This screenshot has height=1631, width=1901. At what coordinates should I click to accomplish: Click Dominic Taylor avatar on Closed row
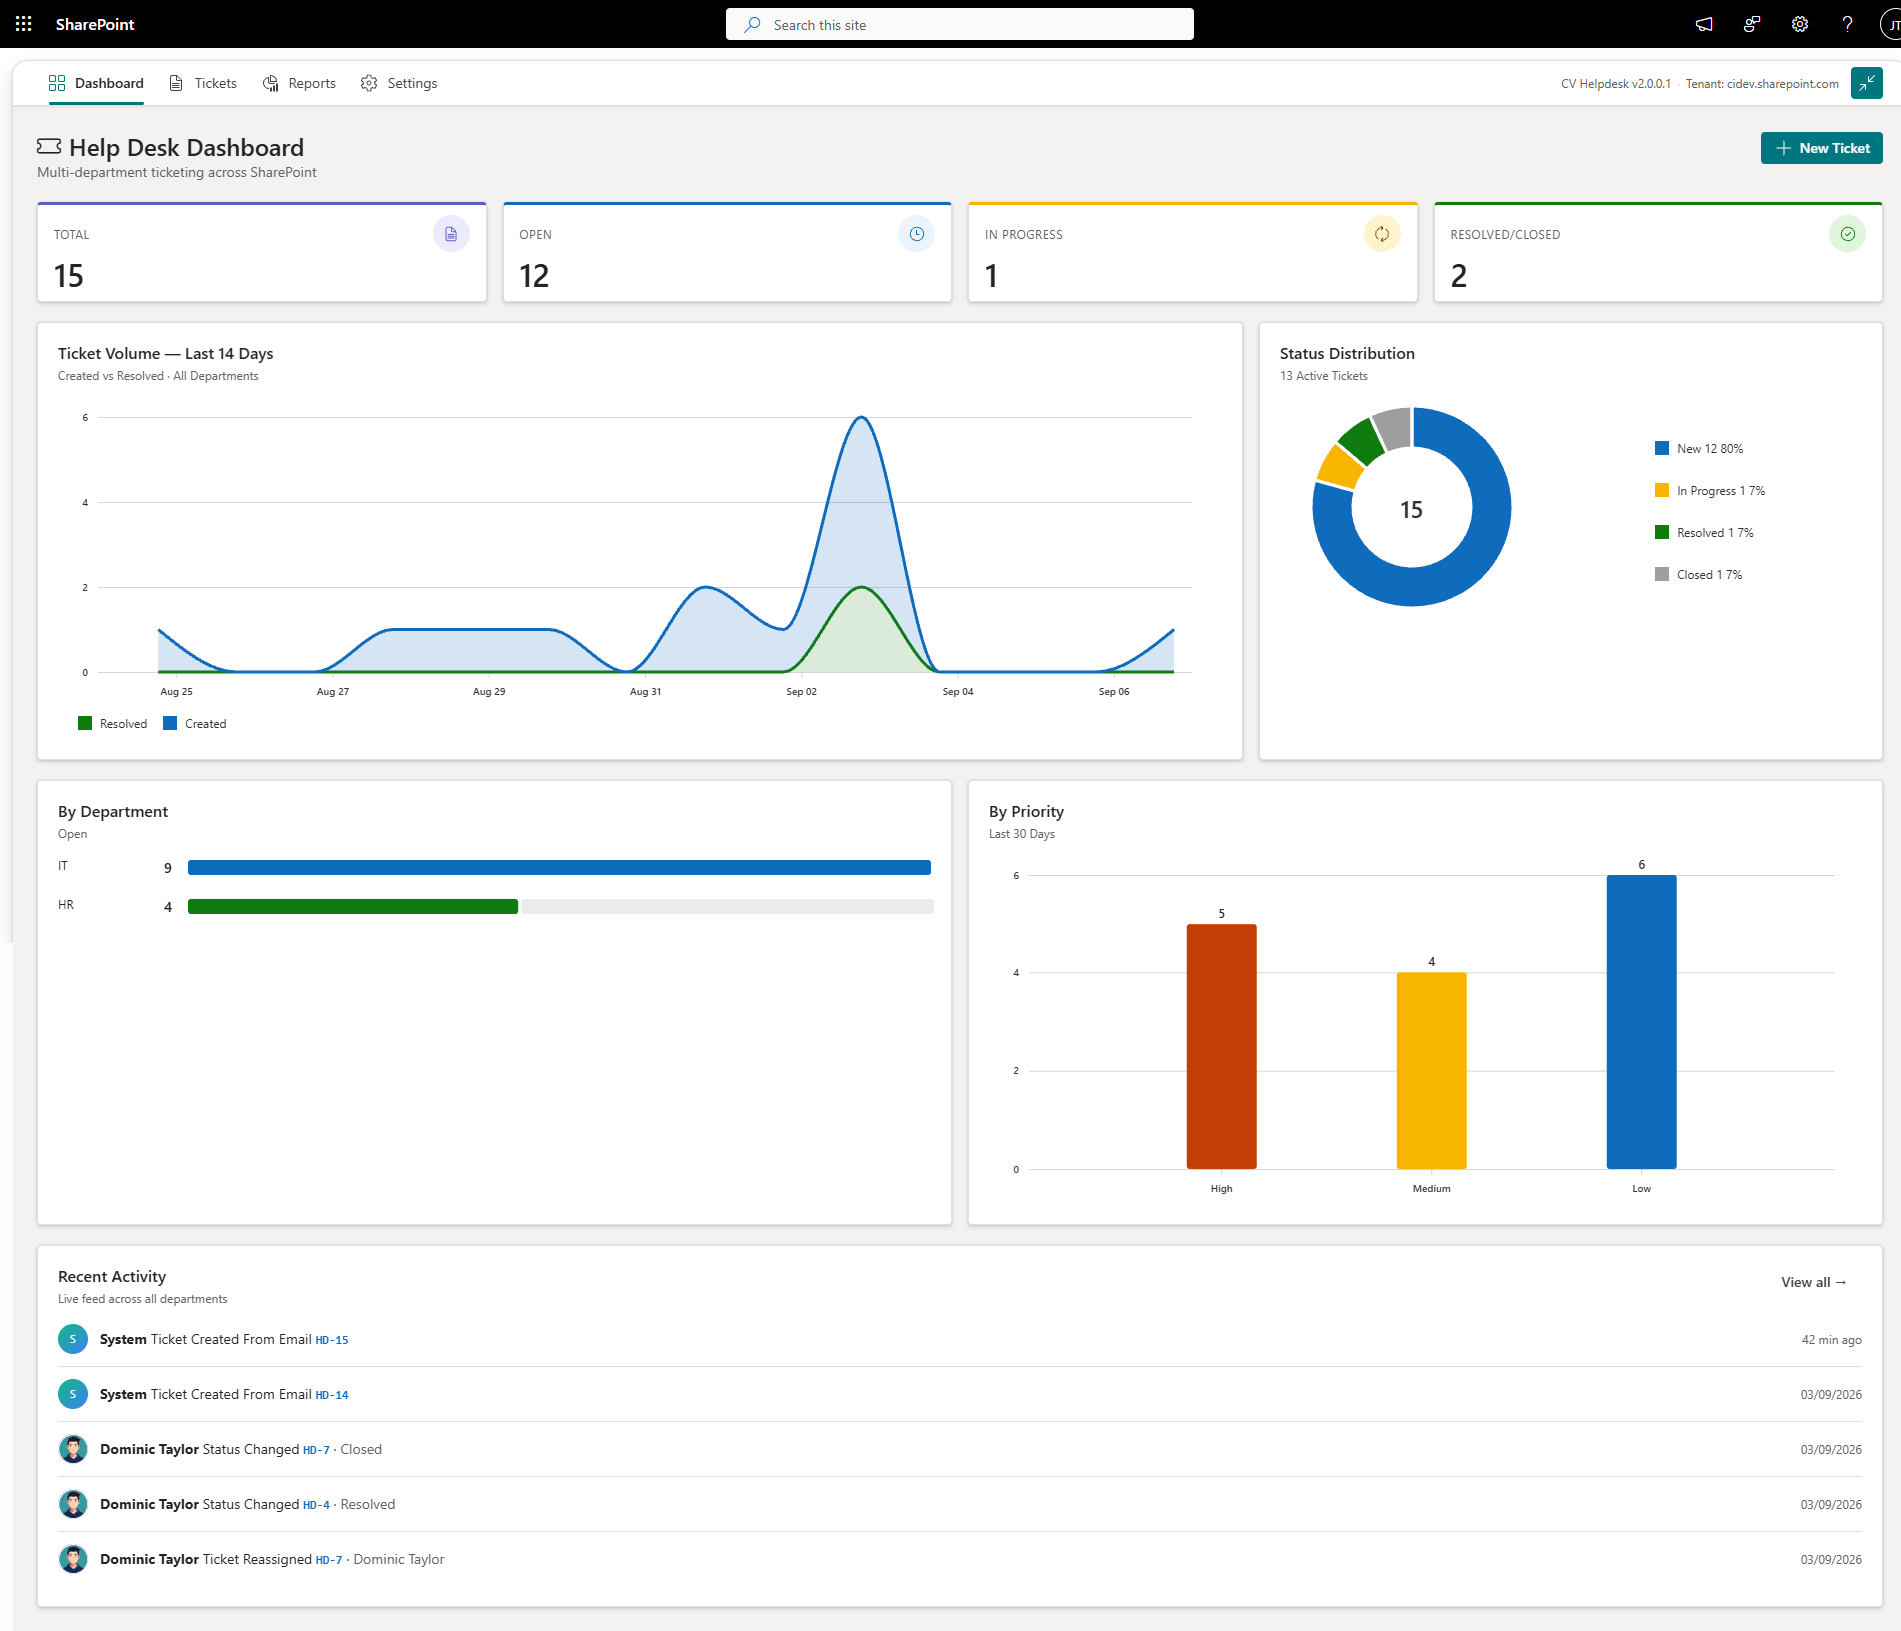(73, 1449)
